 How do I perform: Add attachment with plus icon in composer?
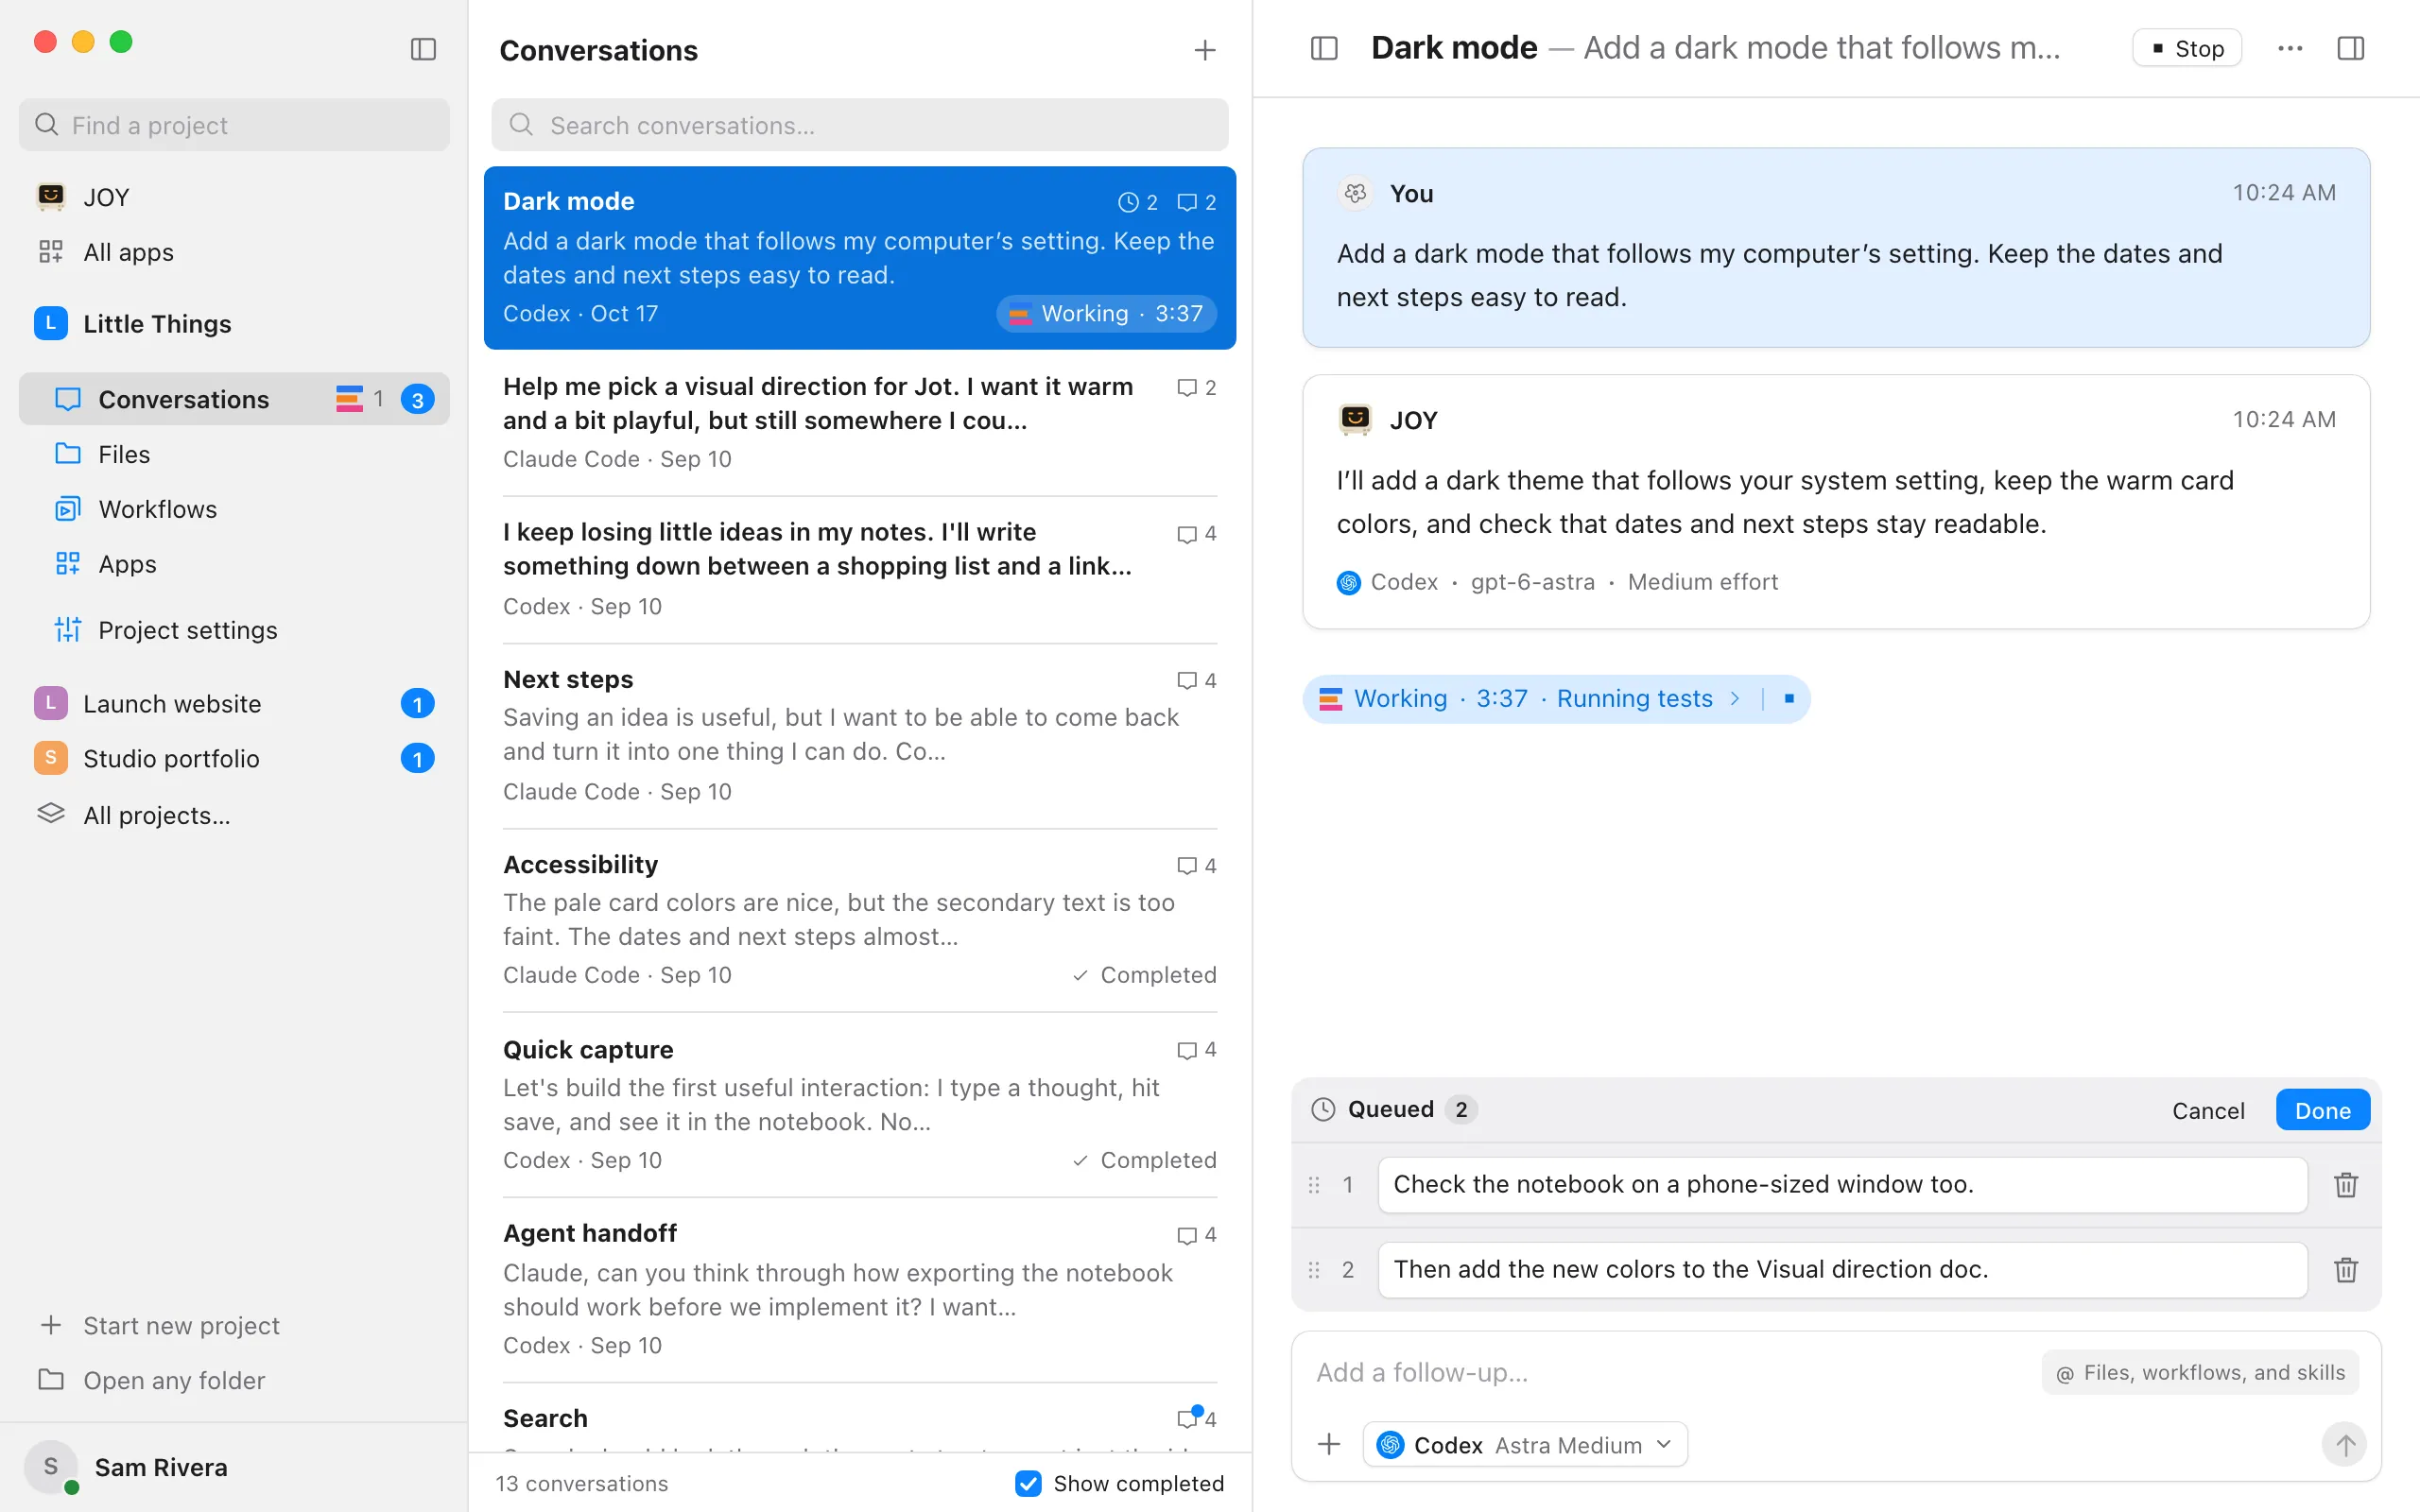[1329, 1444]
